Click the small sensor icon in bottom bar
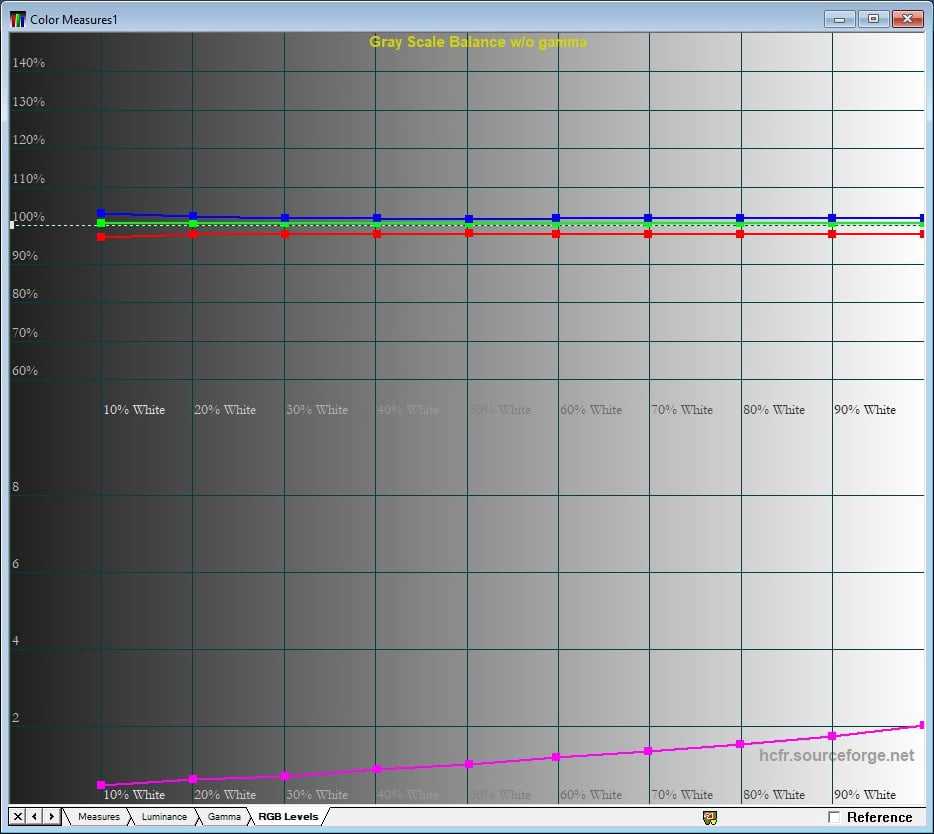This screenshot has height=834, width=934. click(x=710, y=817)
